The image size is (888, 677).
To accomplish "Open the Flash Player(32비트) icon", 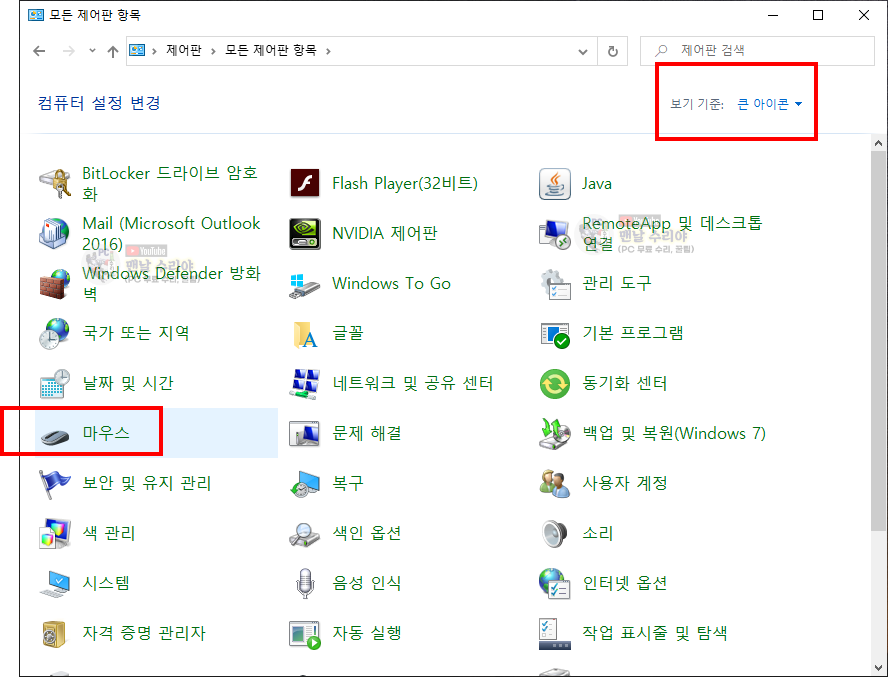I will tap(305, 184).
